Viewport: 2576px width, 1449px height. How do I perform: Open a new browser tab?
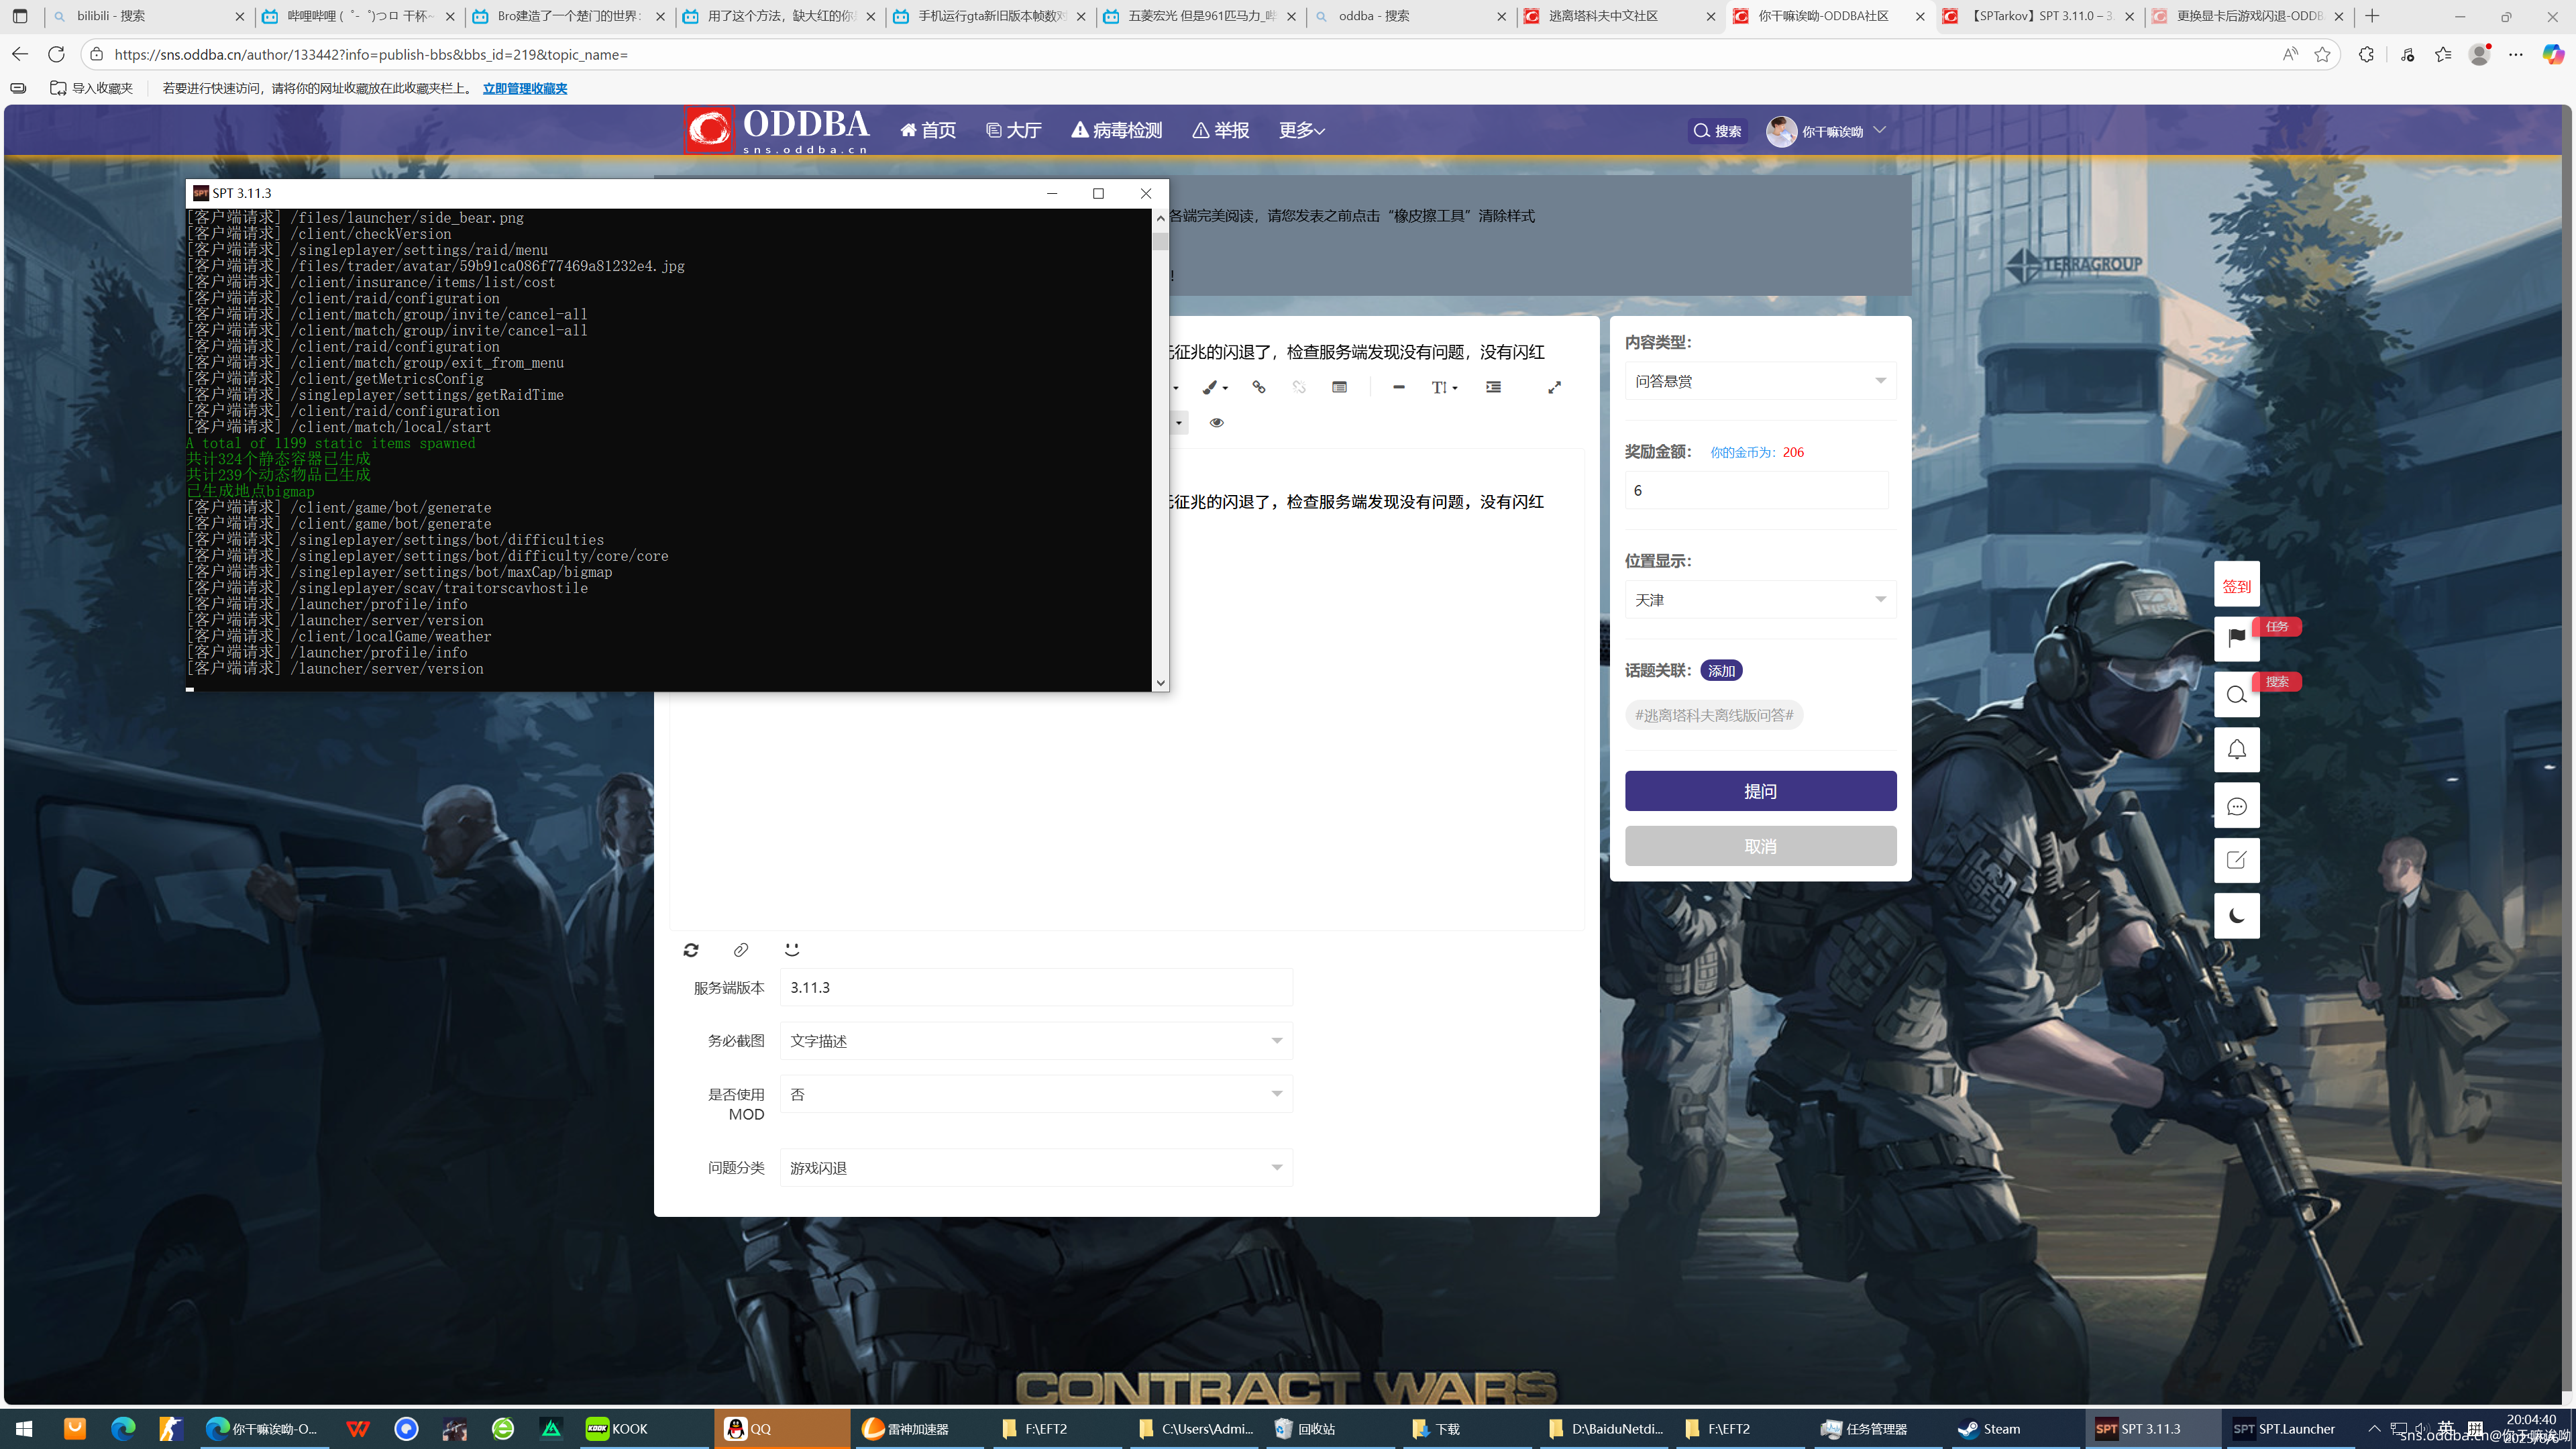pyautogui.click(x=2372, y=16)
